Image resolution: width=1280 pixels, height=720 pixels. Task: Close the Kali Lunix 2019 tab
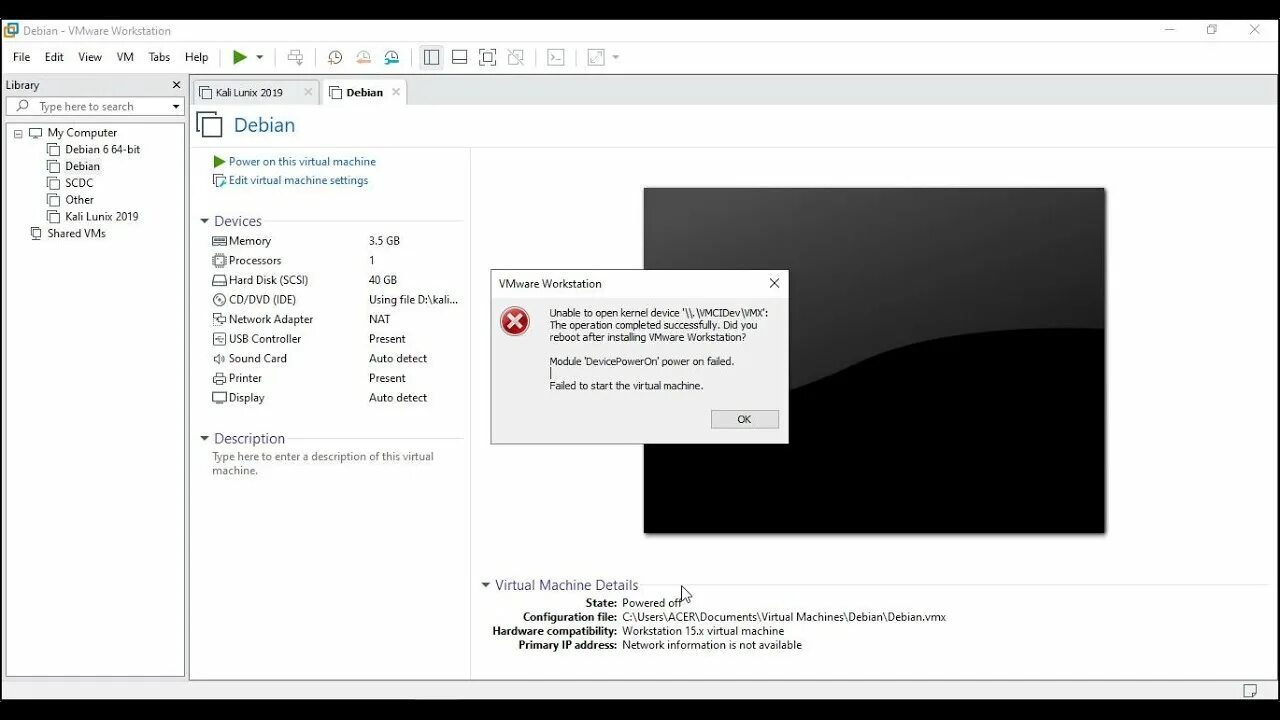click(x=308, y=92)
